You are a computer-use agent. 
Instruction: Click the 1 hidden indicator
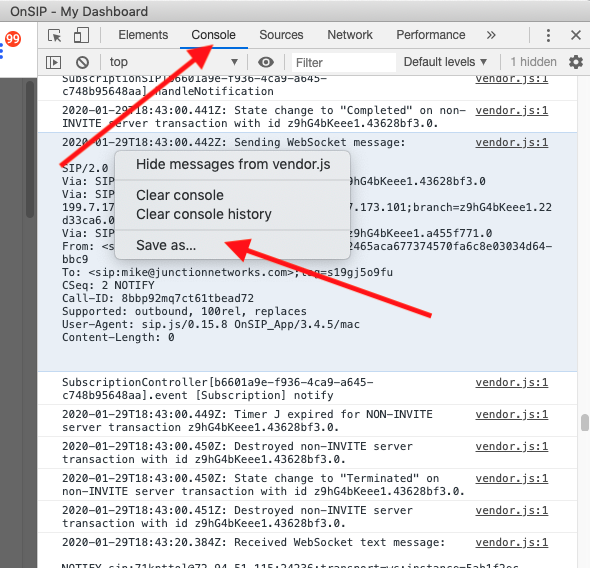[x=533, y=62]
